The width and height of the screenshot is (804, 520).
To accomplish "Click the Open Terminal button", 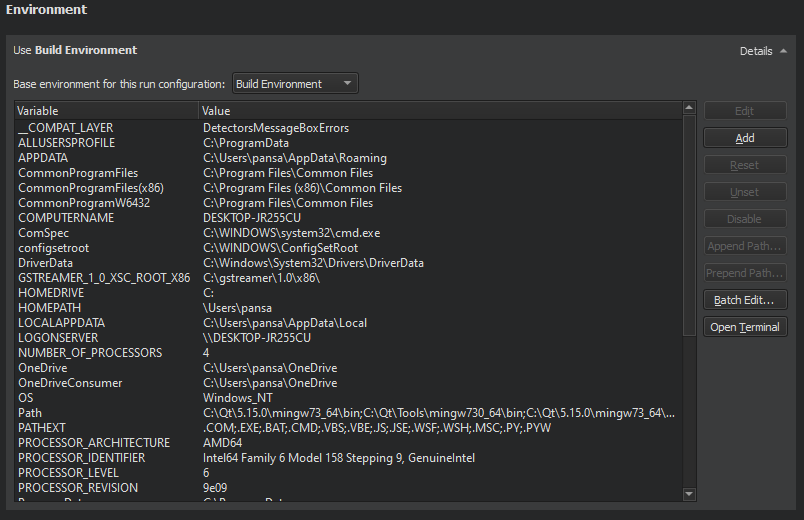I will [744, 327].
